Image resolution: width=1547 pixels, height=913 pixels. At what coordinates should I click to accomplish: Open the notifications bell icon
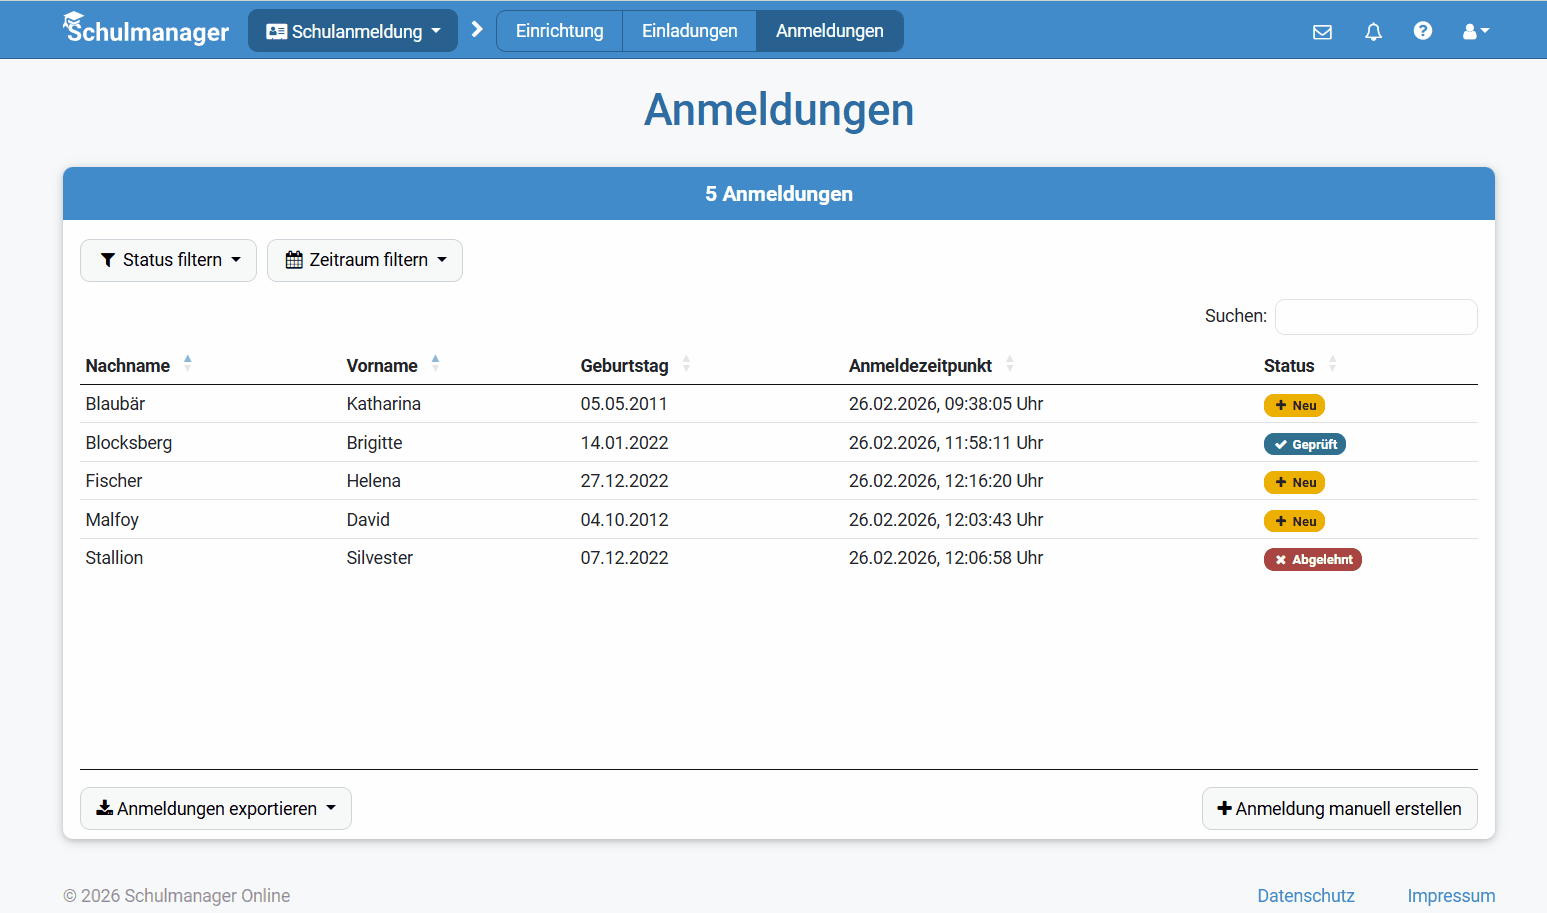[x=1373, y=31]
